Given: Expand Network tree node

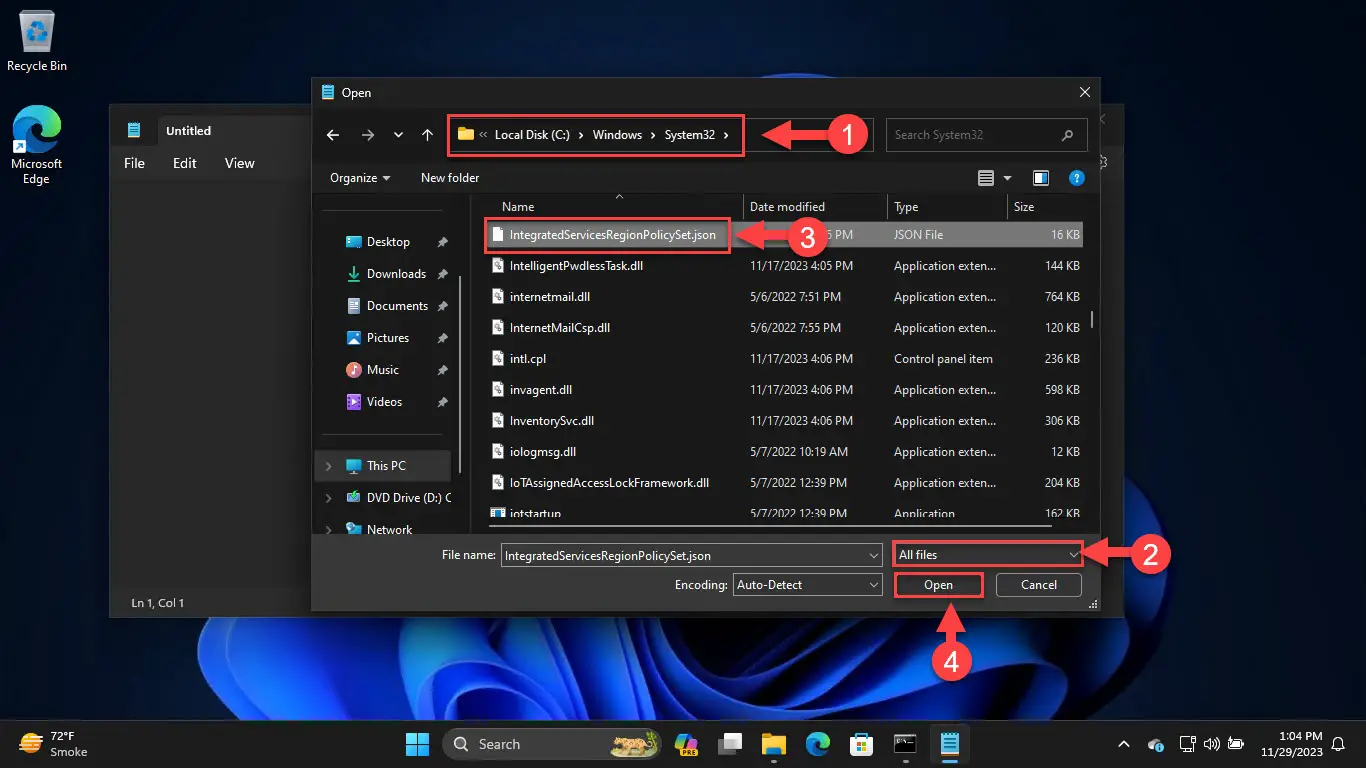Looking at the screenshot, I should (x=329, y=530).
